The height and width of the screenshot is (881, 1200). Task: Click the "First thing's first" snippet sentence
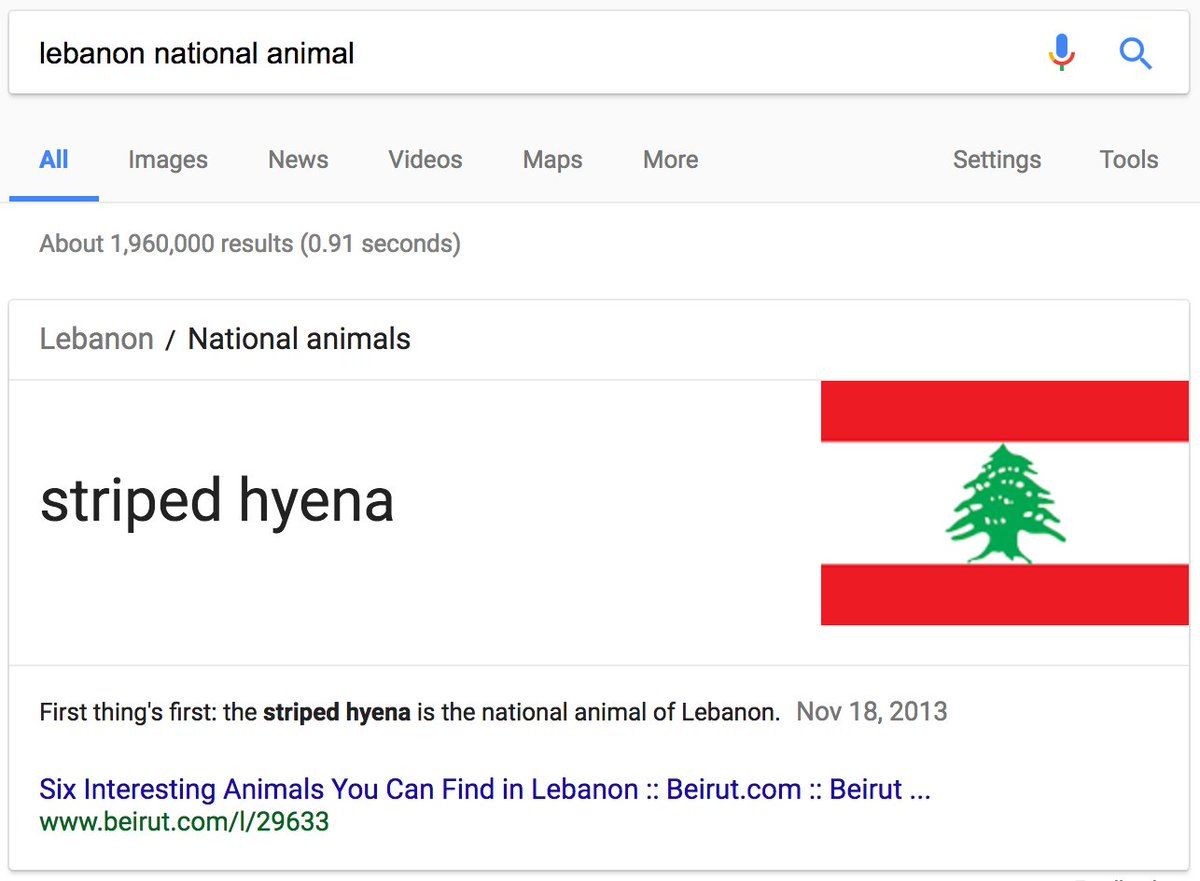pos(409,712)
